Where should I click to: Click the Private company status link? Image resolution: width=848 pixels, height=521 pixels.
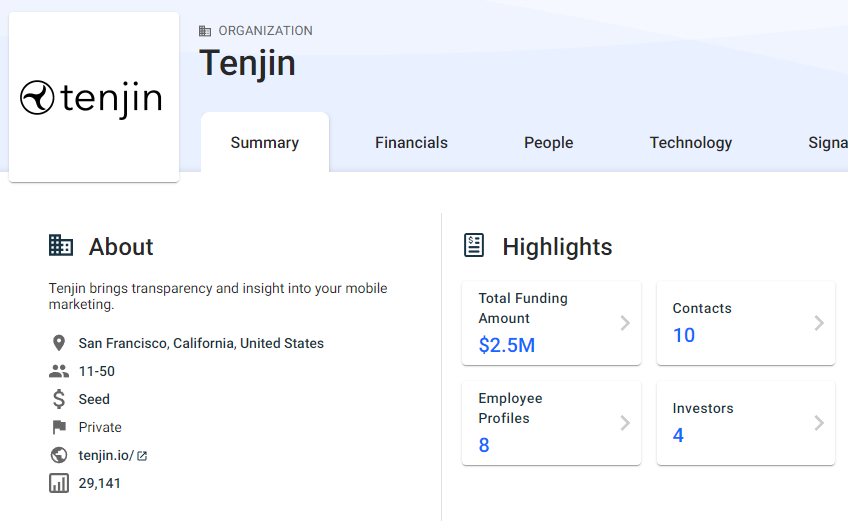(x=100, y=427)
